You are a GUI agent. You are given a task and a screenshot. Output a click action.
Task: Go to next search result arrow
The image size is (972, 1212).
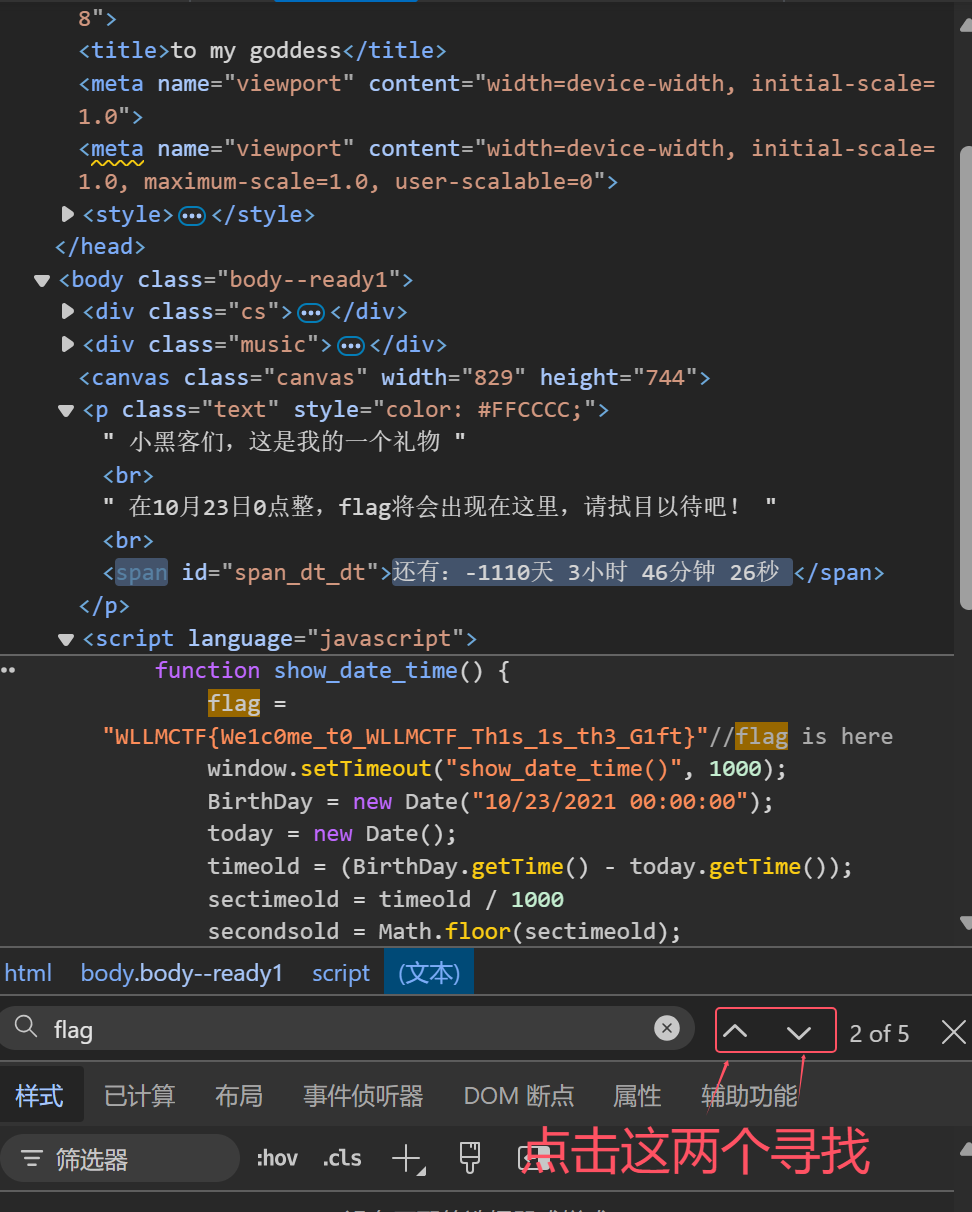point(799,1032)
